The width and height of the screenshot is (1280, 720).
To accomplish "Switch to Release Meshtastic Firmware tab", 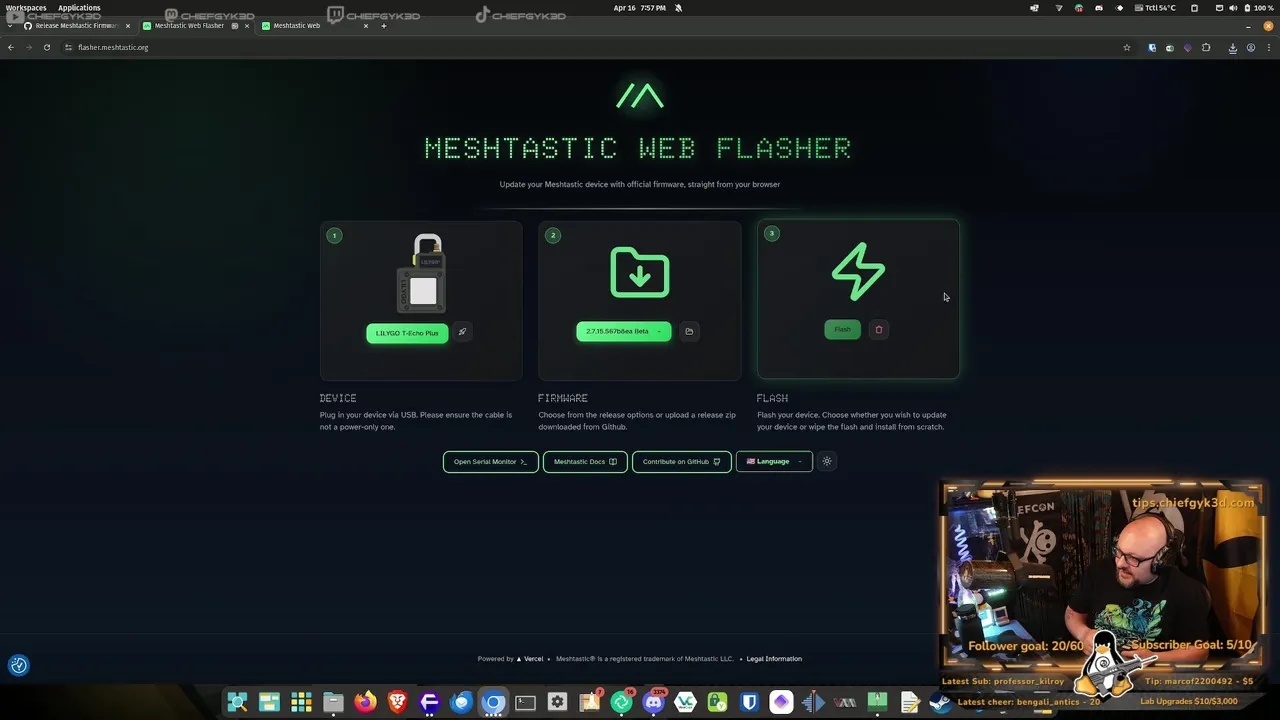I will [77, 26].
